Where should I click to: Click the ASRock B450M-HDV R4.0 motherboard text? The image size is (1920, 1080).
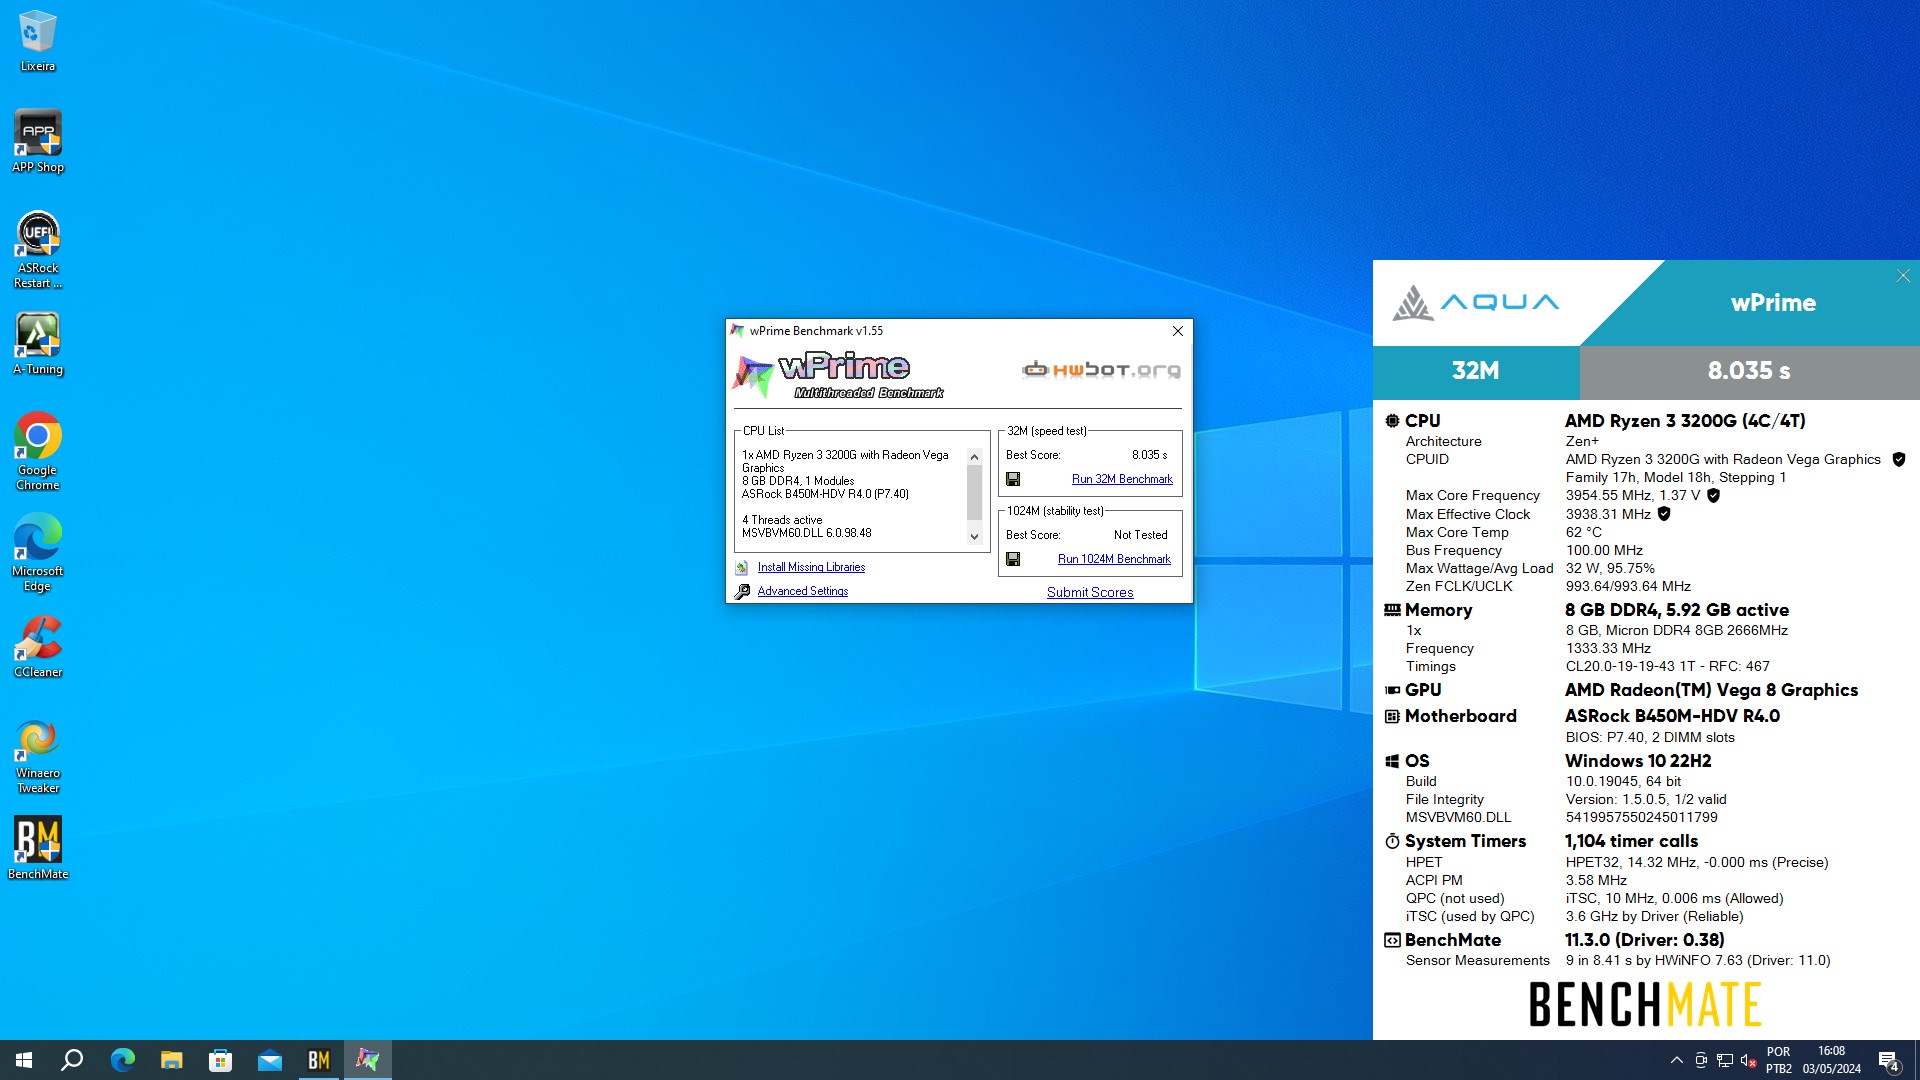pos(1672,716)
